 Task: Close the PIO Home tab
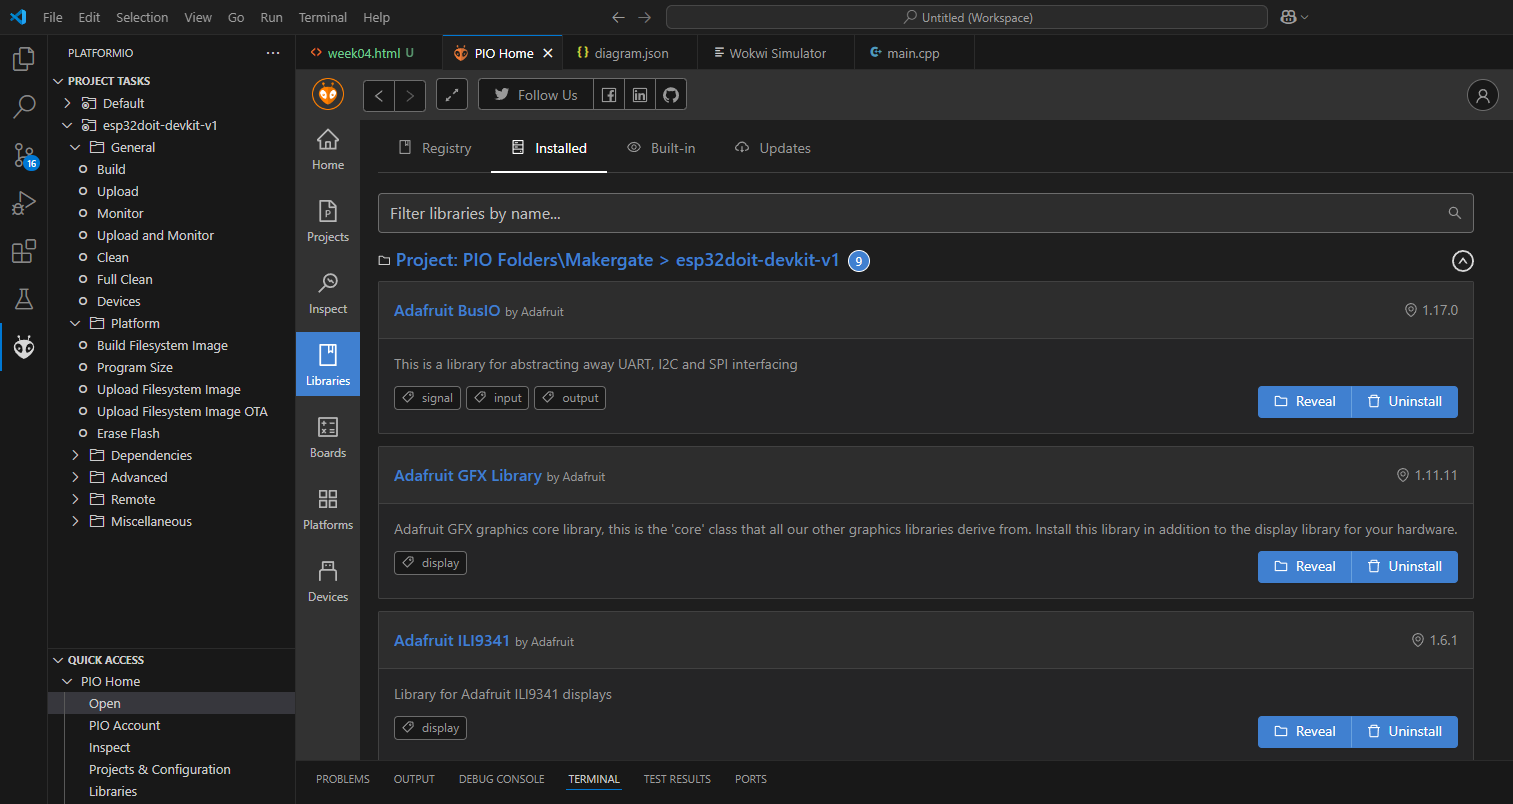pos(547,53)
